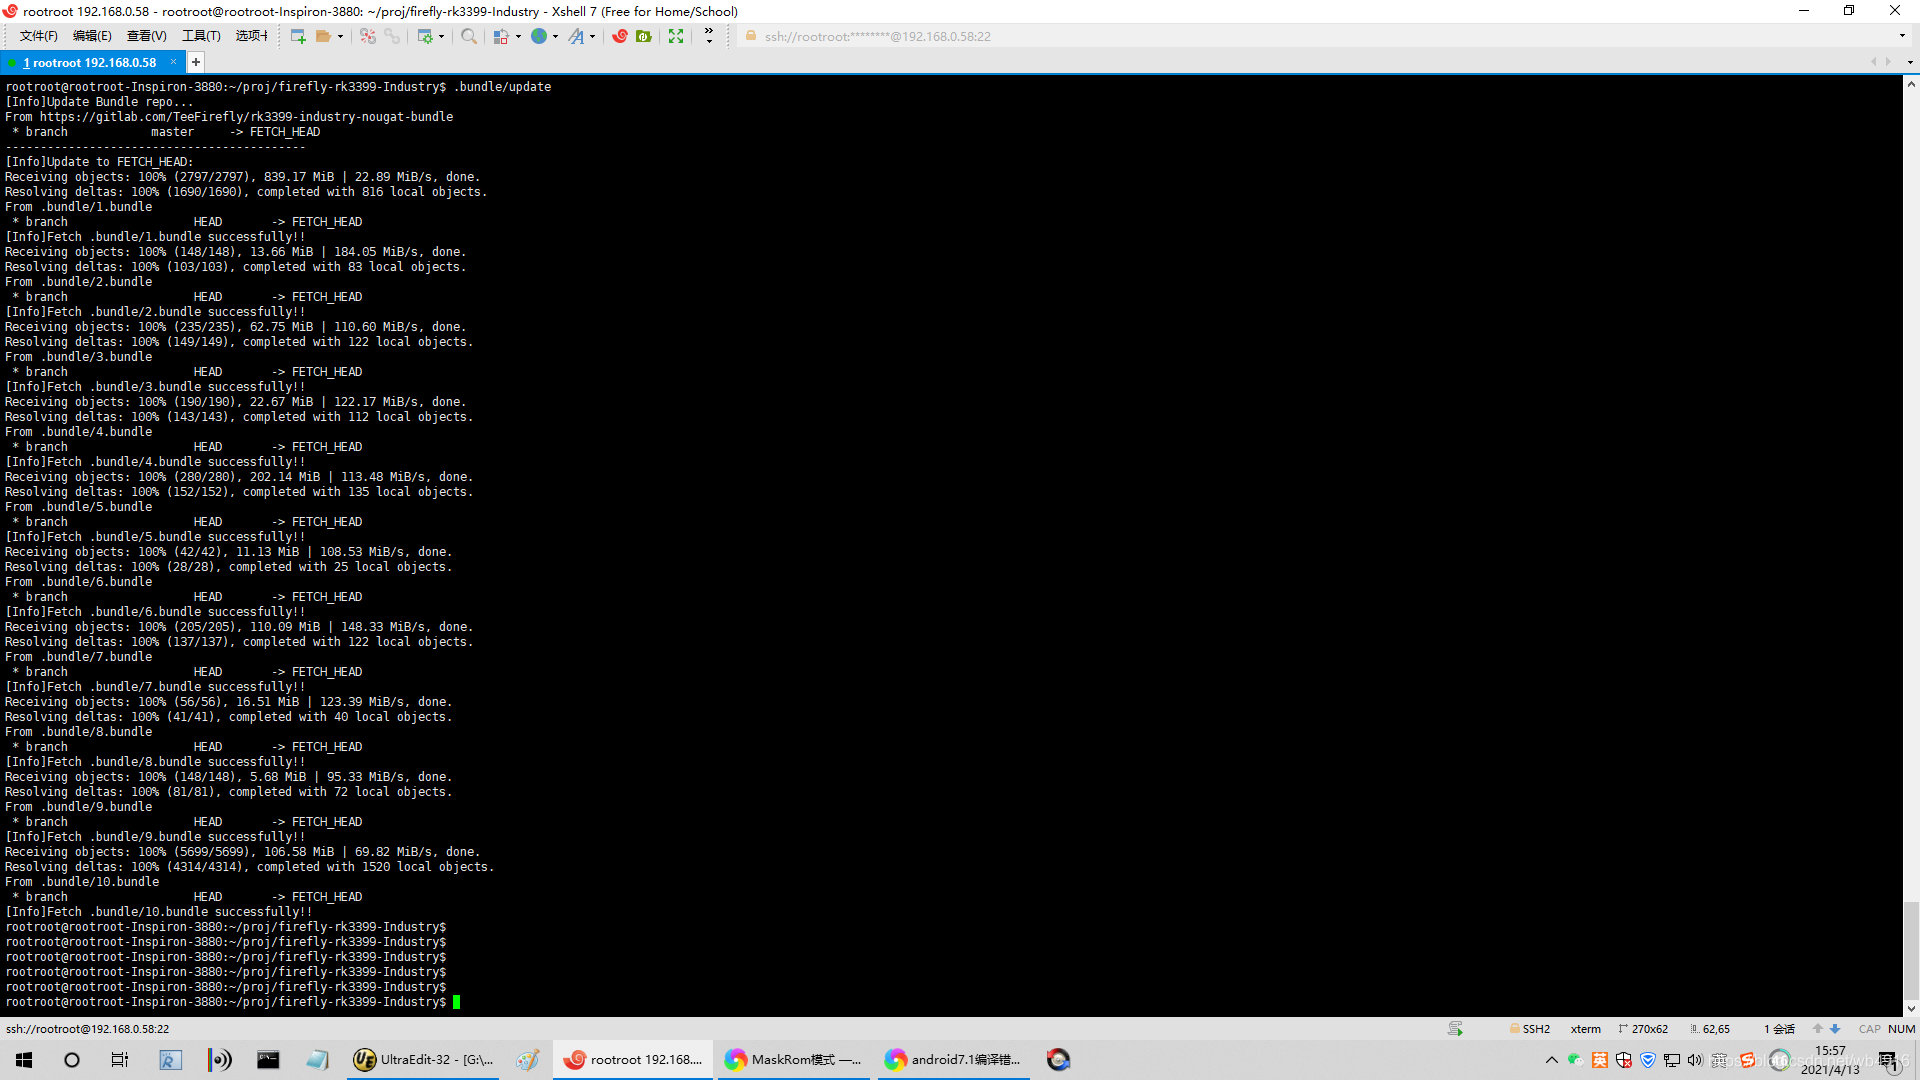This screenshot has height=1080, width=1920.
Task: Expand toolbar overflow chevron
Action: tap(709, 36)
